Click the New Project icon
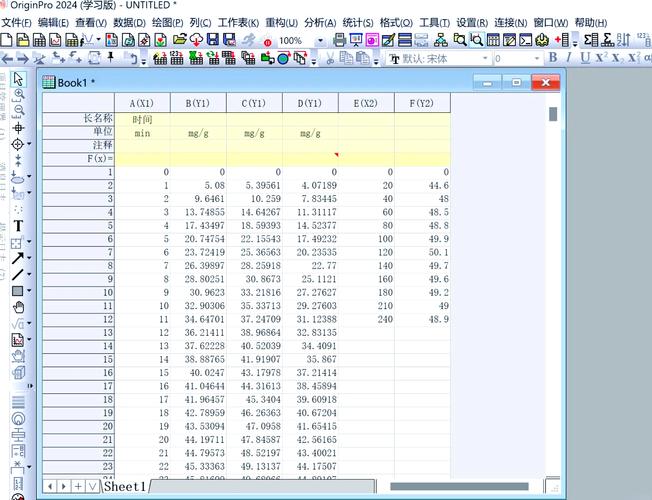Screen dimensions: 652x500 (x=7, y=40)
